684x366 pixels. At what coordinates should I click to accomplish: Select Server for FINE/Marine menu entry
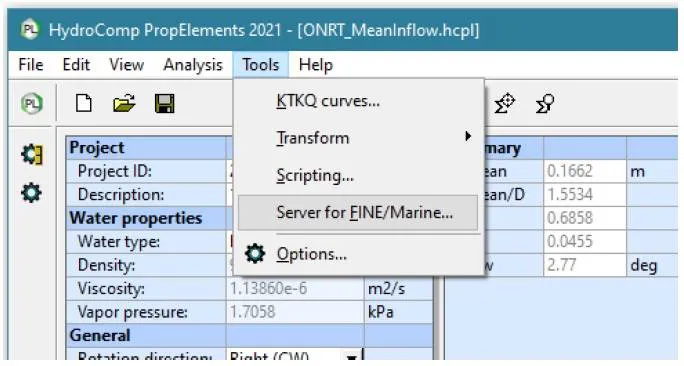pos(359,213)
